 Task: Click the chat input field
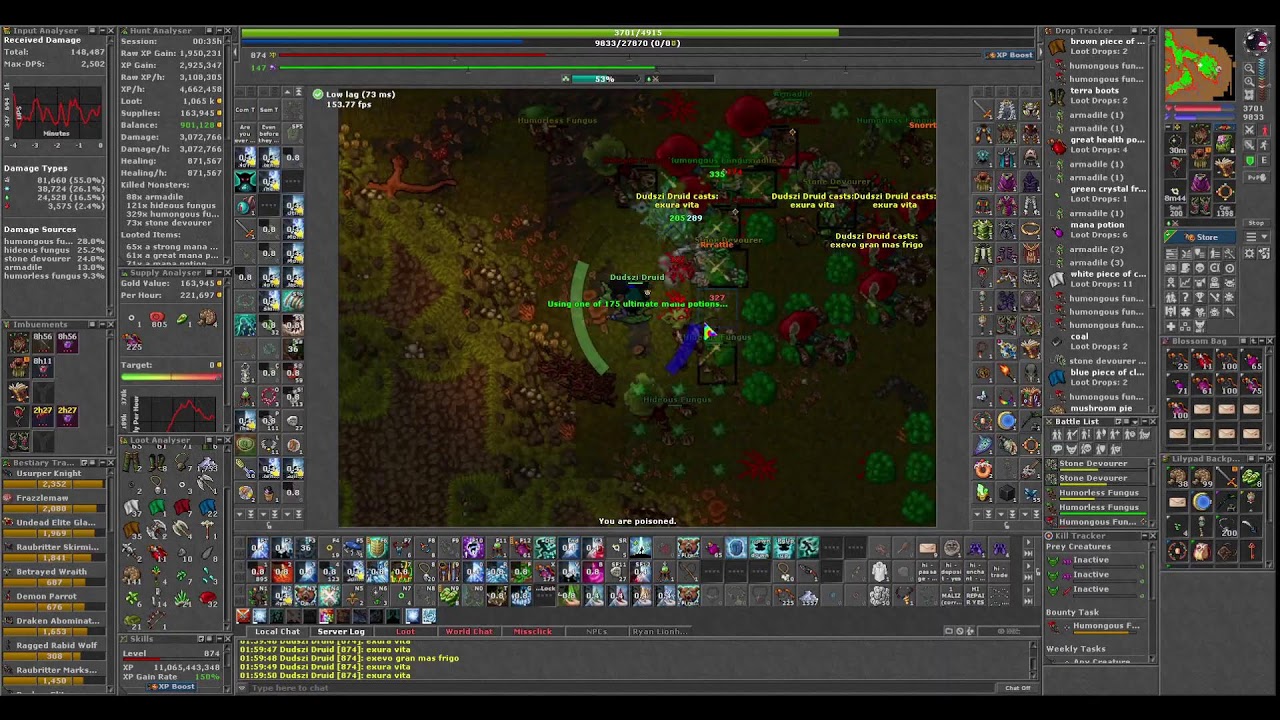620,688
